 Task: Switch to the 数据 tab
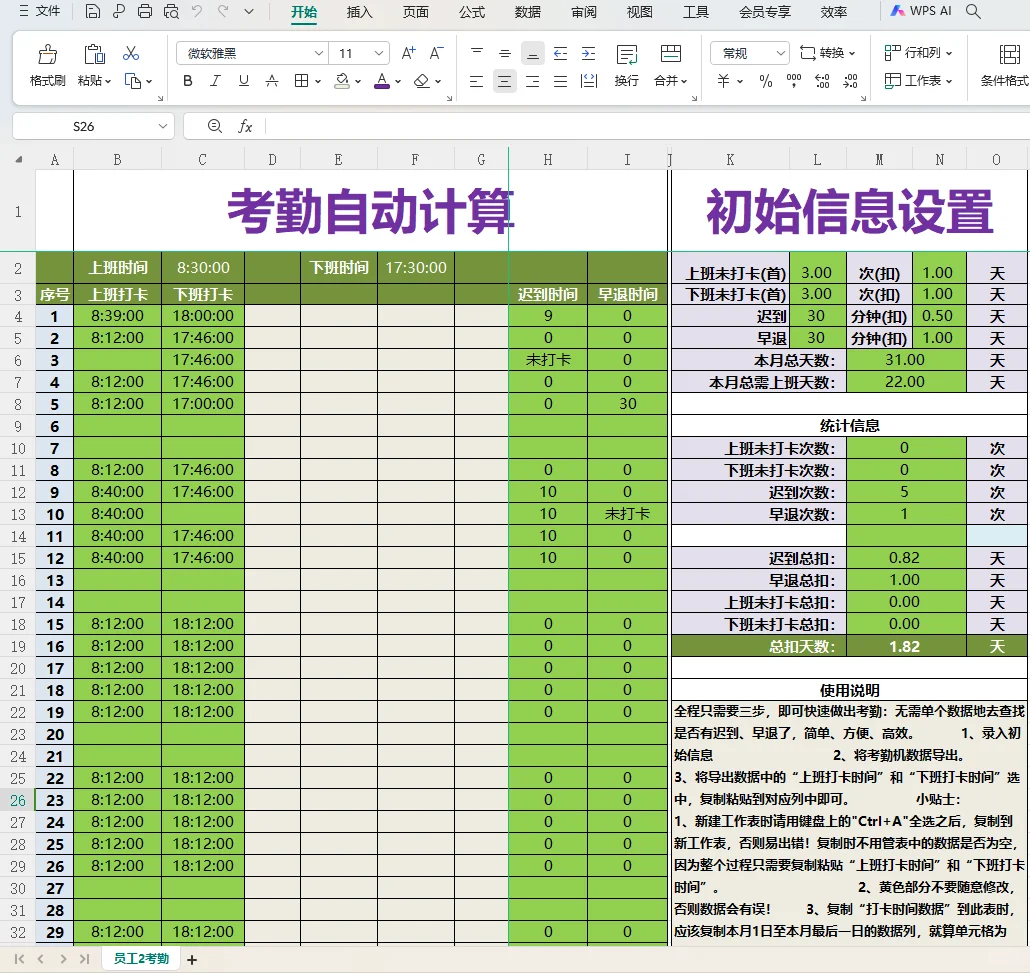[x=527, y=12]
